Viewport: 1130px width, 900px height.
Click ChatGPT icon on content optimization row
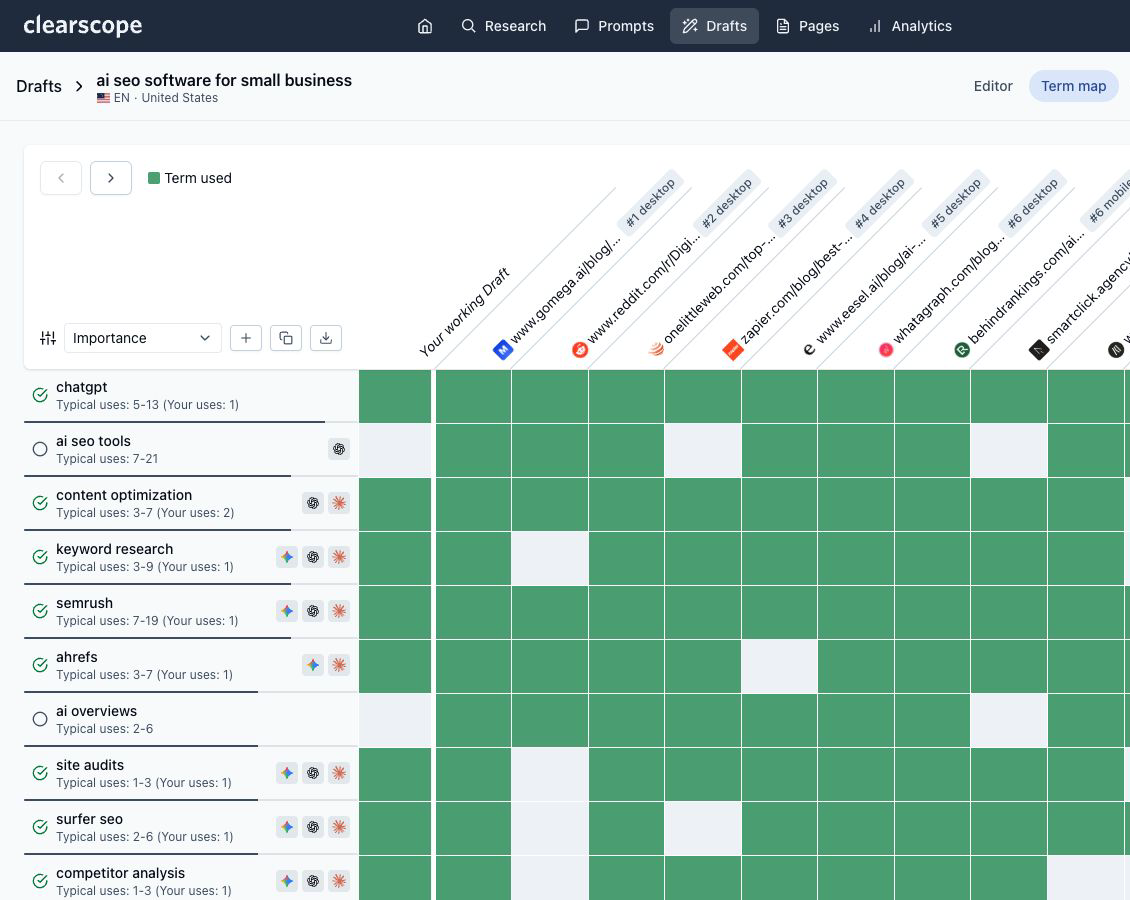(313, 503)
